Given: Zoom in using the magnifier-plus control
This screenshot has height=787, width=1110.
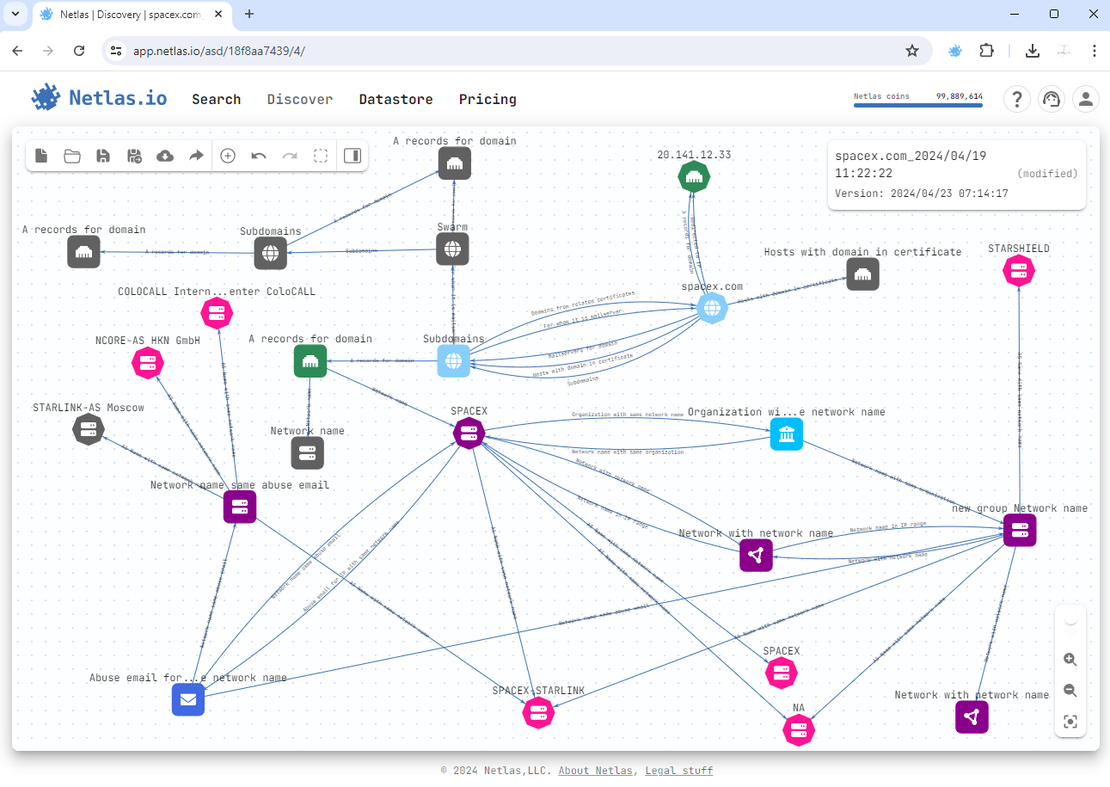Looking at the screenshot, I should (1070, 660).
